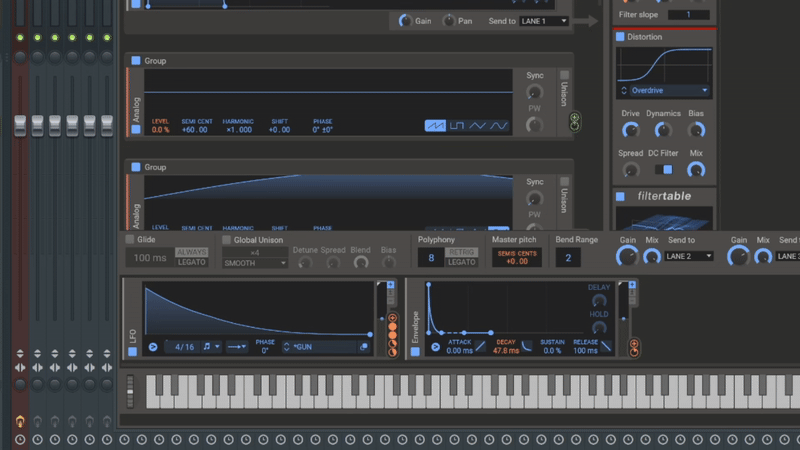Image resolution: width=800 pixels, height=450 pixels.
Task: Choose the sine waveform icon
Action: point(499,126)
